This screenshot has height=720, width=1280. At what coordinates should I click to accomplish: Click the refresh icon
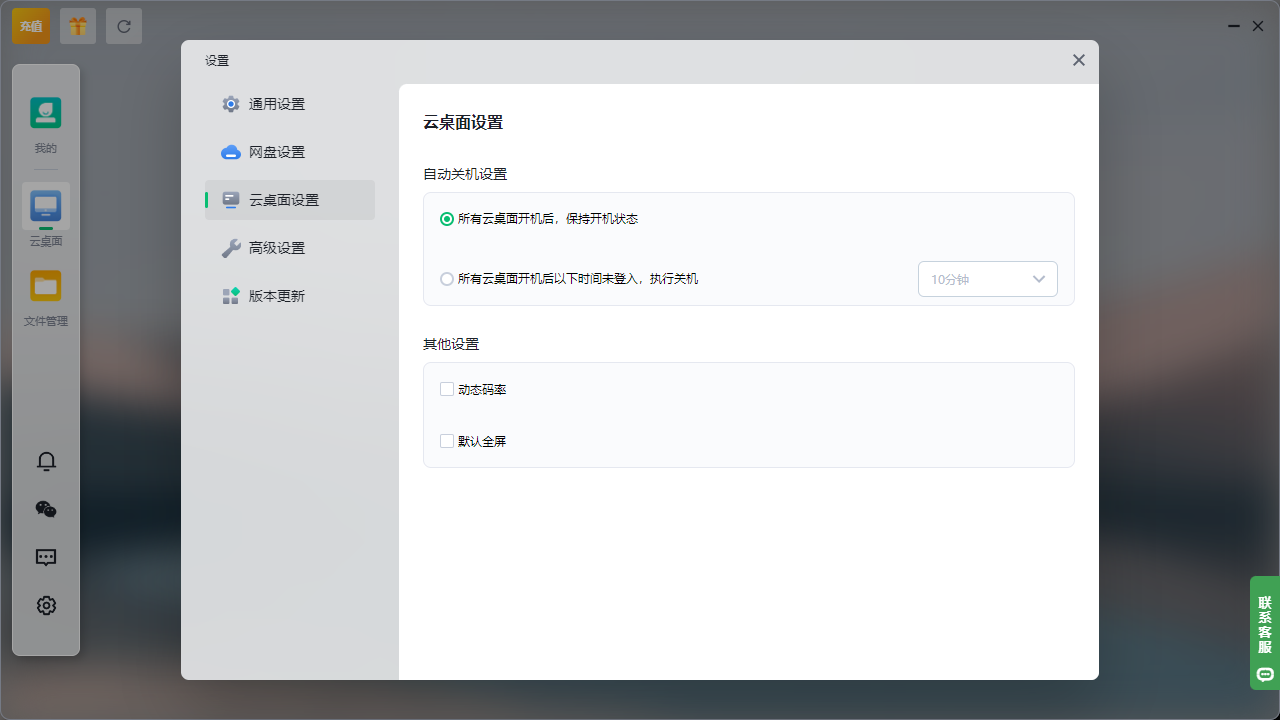[x=124, y=26]
